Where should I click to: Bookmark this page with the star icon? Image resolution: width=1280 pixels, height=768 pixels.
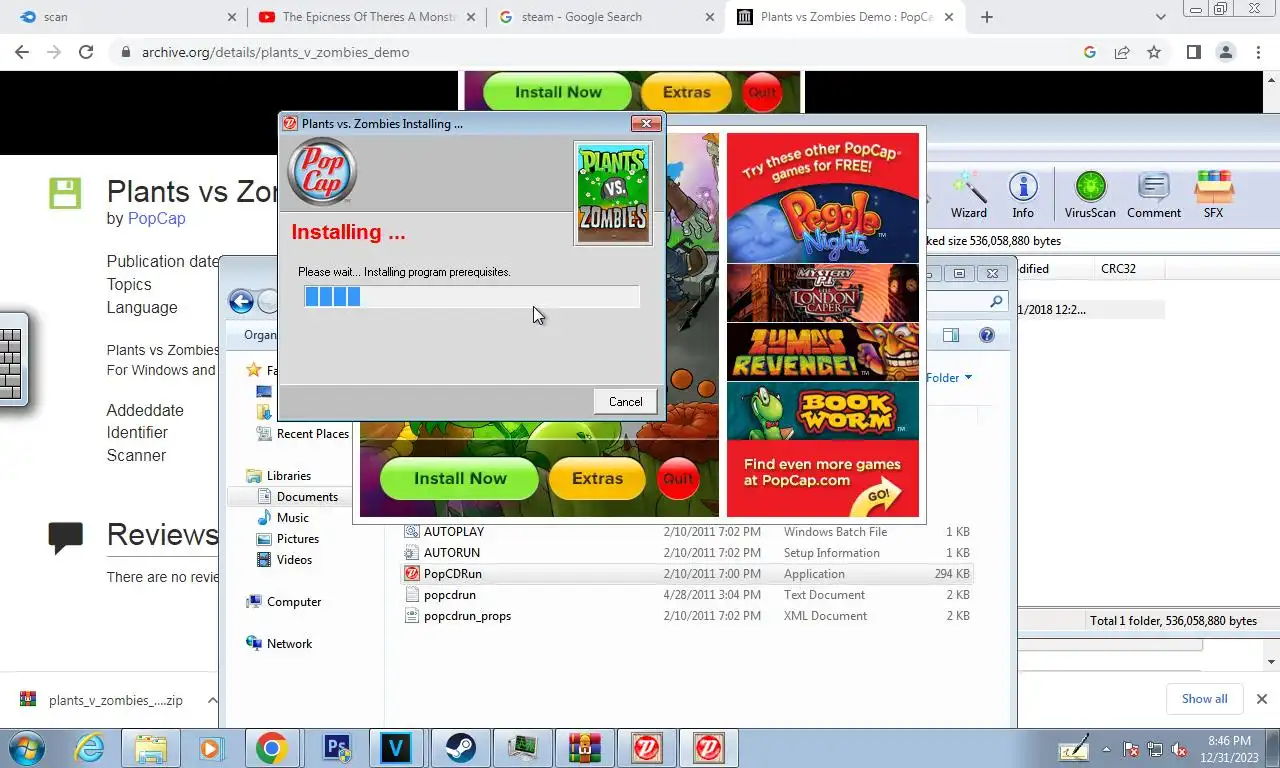1154,52
